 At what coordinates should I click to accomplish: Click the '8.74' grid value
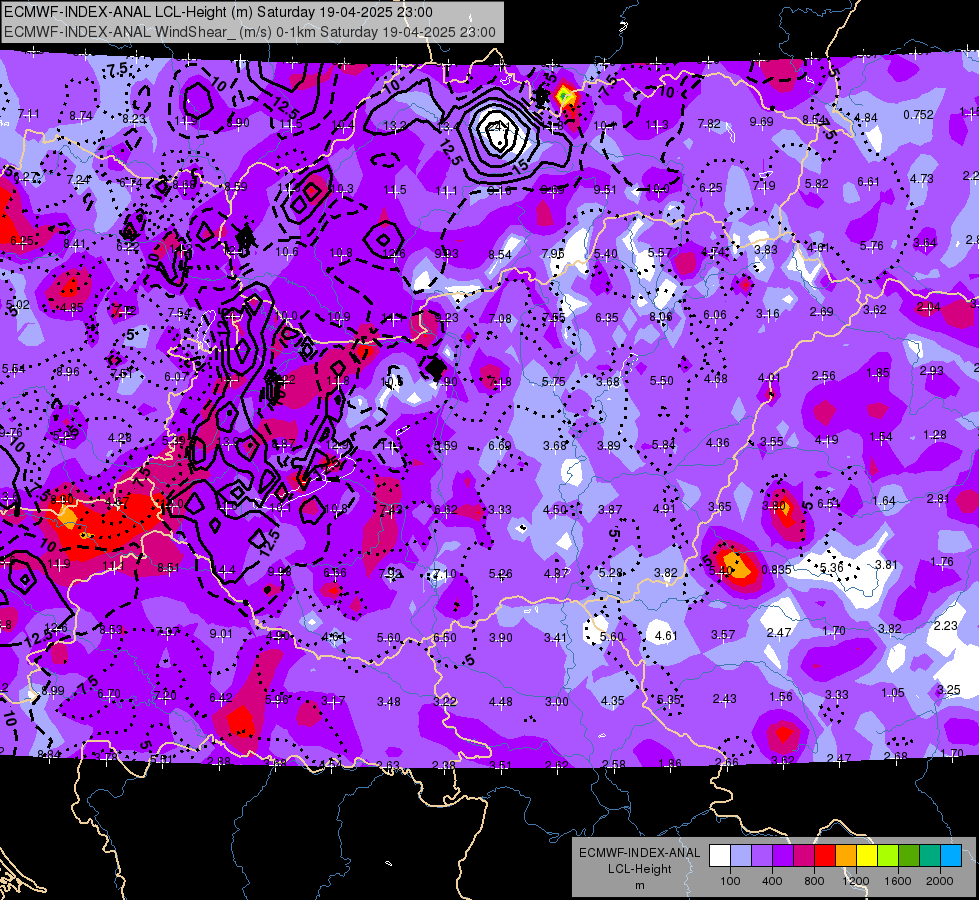pyautogui.click(x=81, y=116)
